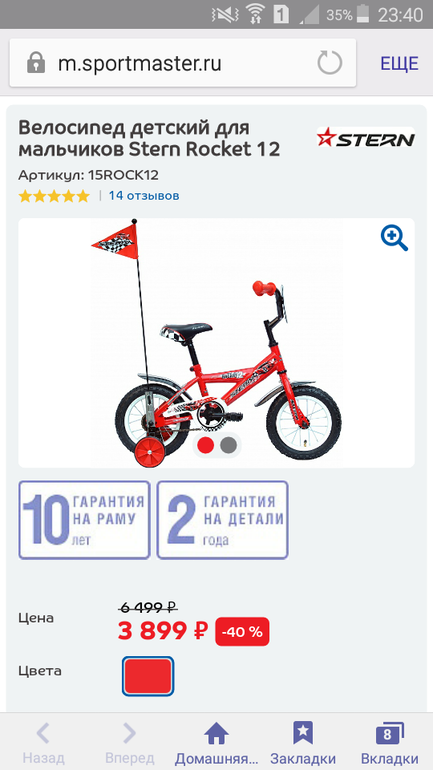Open the Вкладки tabs counter
Image resolution: width=433 pixels, height=770 pixels.
(x=389, y=733)
